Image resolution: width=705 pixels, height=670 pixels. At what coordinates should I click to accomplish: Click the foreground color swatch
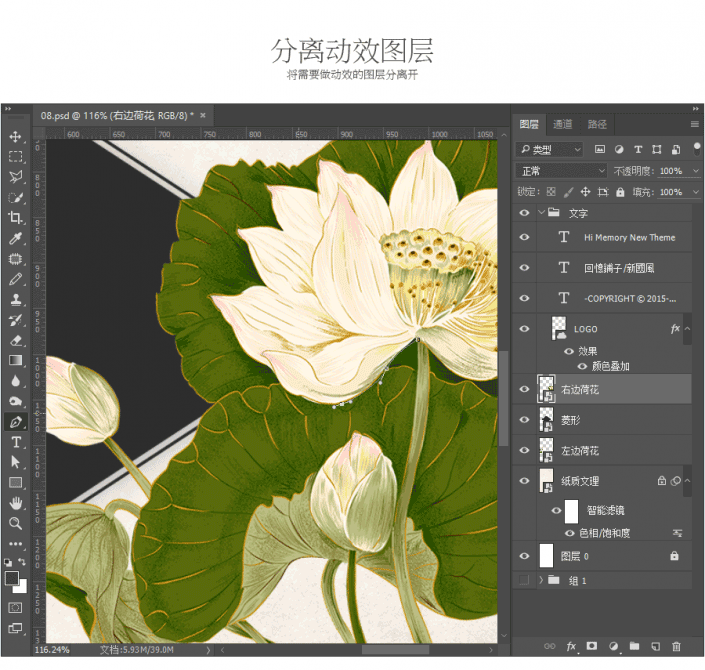[x=11, y=578]
